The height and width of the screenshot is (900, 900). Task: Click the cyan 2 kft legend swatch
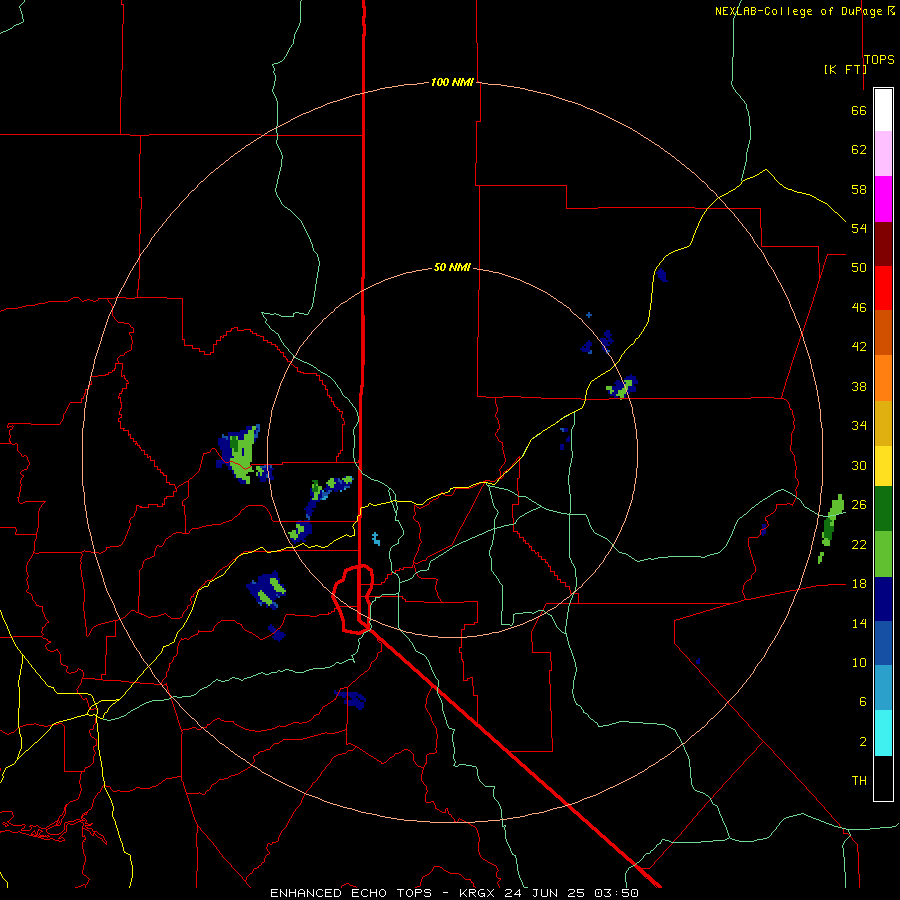[x=883, y=733]
